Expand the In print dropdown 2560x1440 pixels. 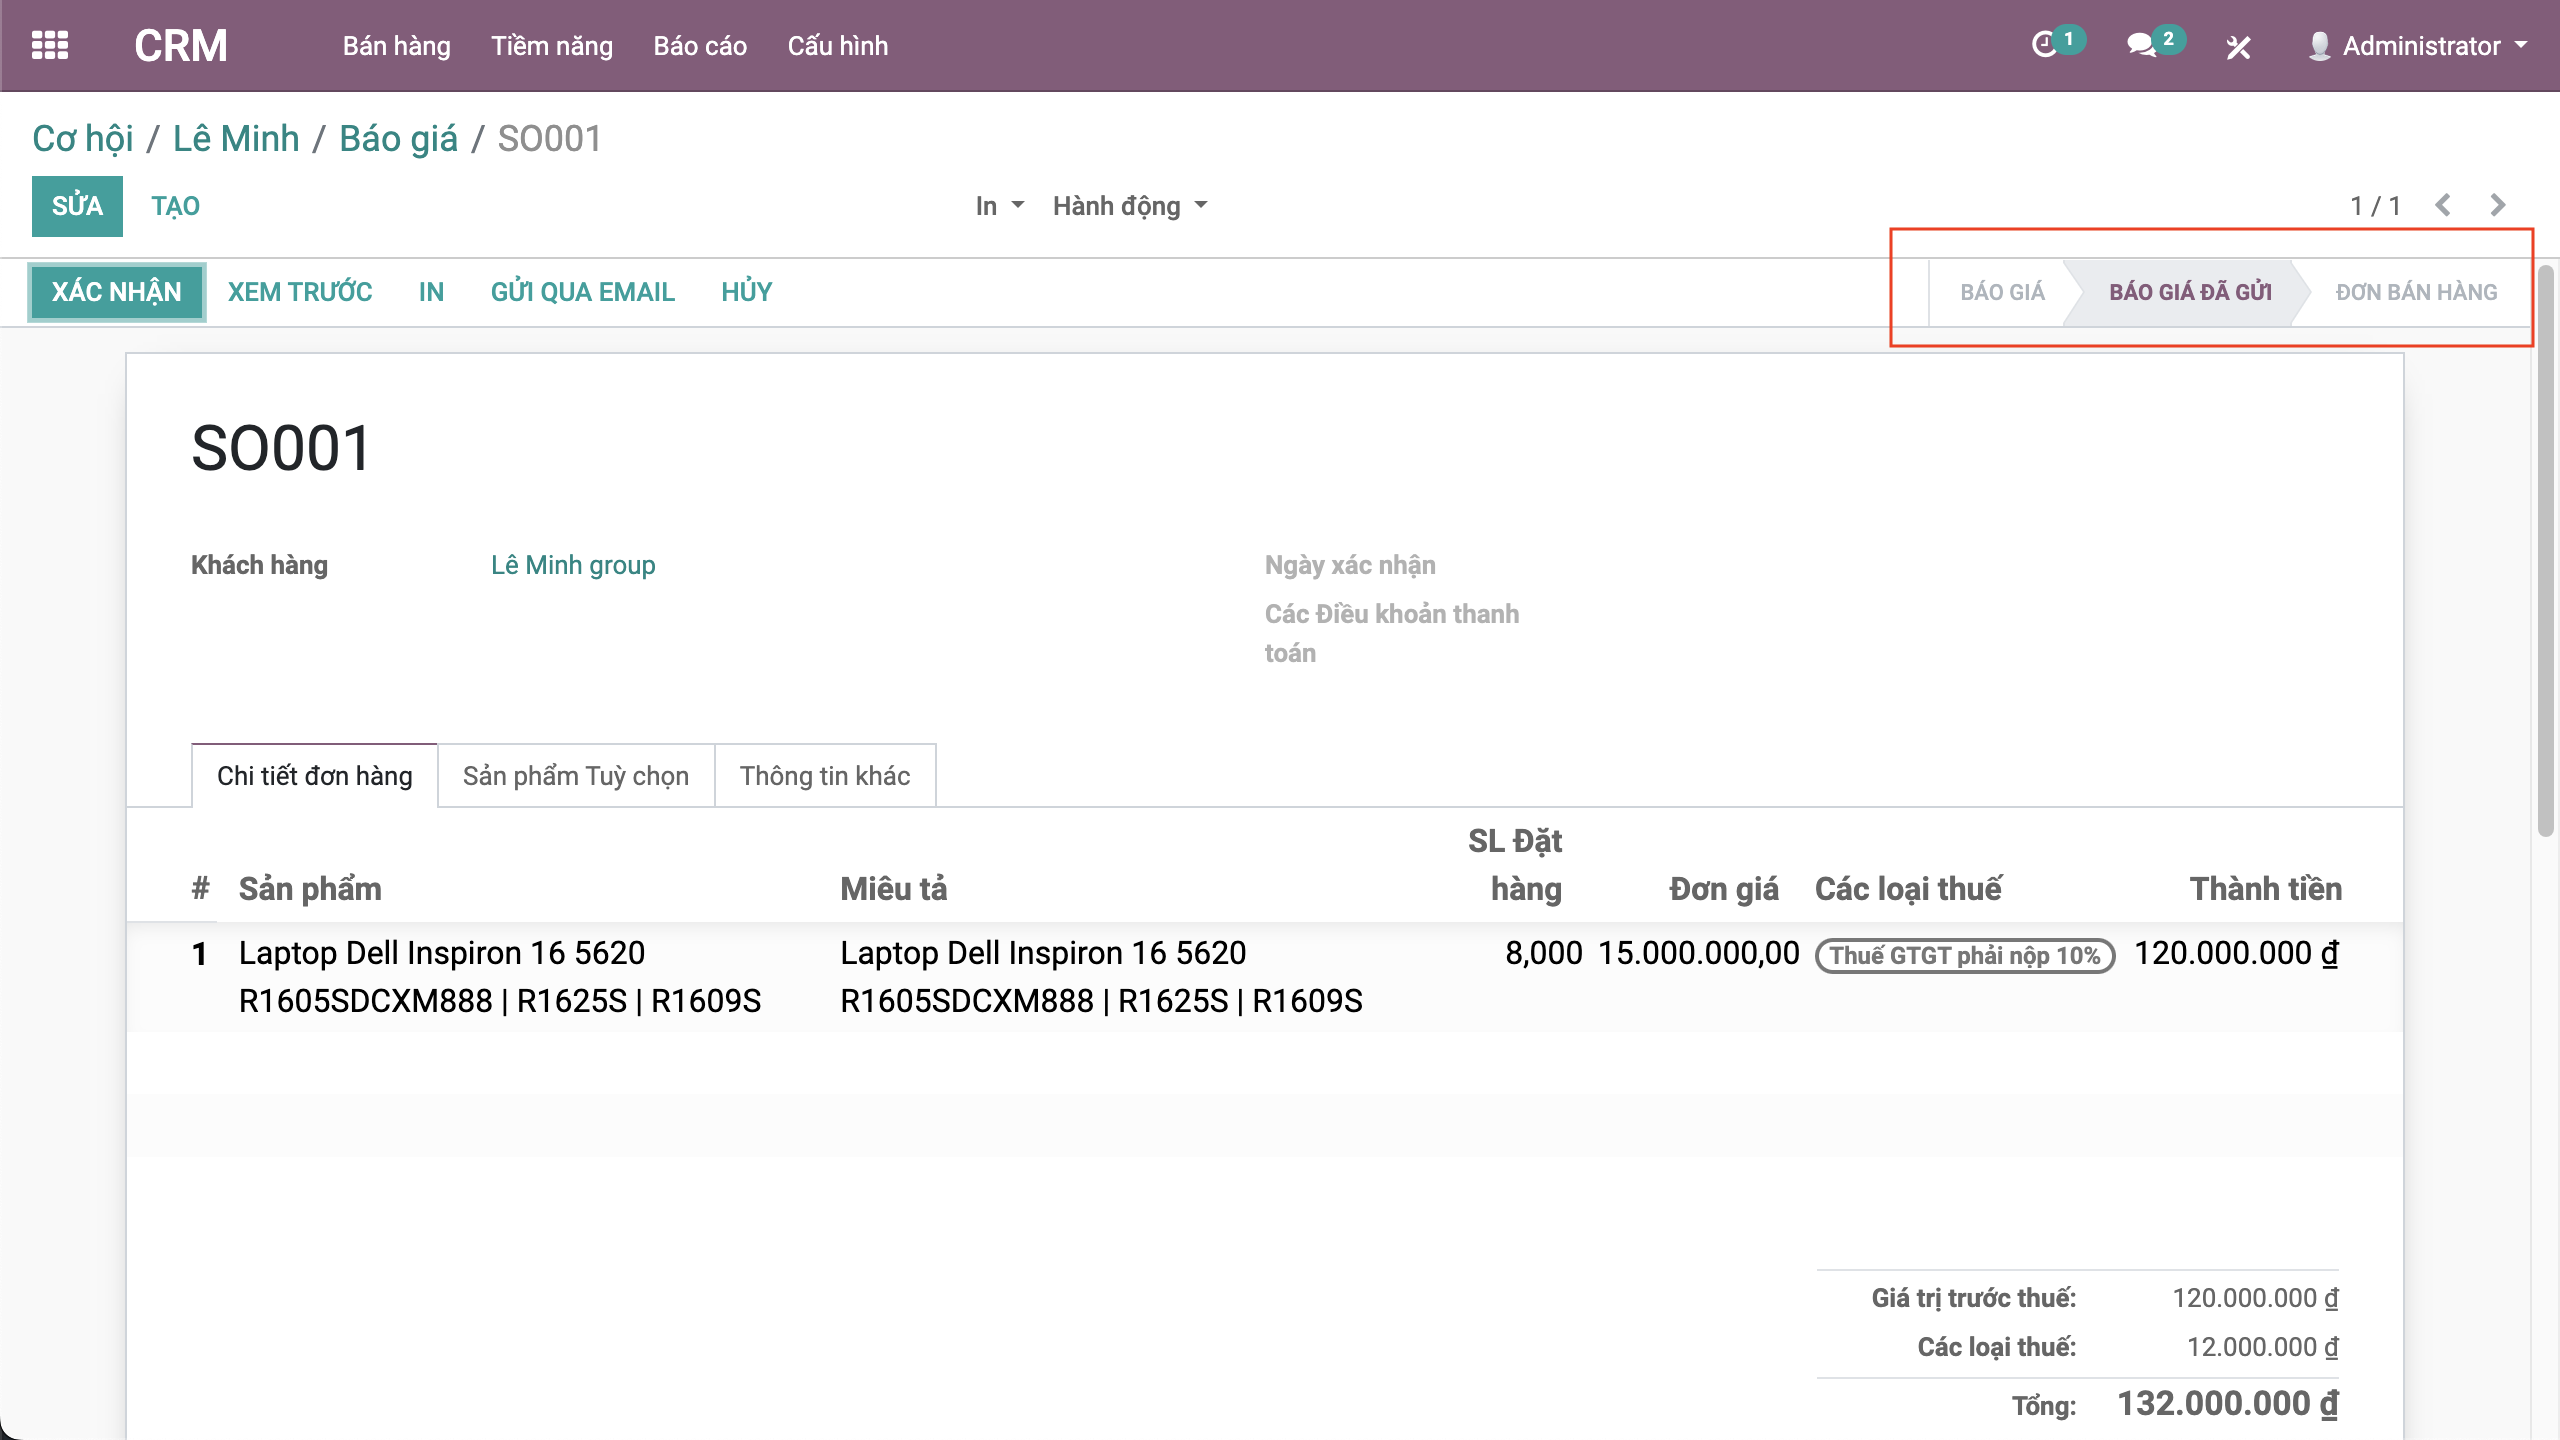pyautogui.click(x=998, y=206)
